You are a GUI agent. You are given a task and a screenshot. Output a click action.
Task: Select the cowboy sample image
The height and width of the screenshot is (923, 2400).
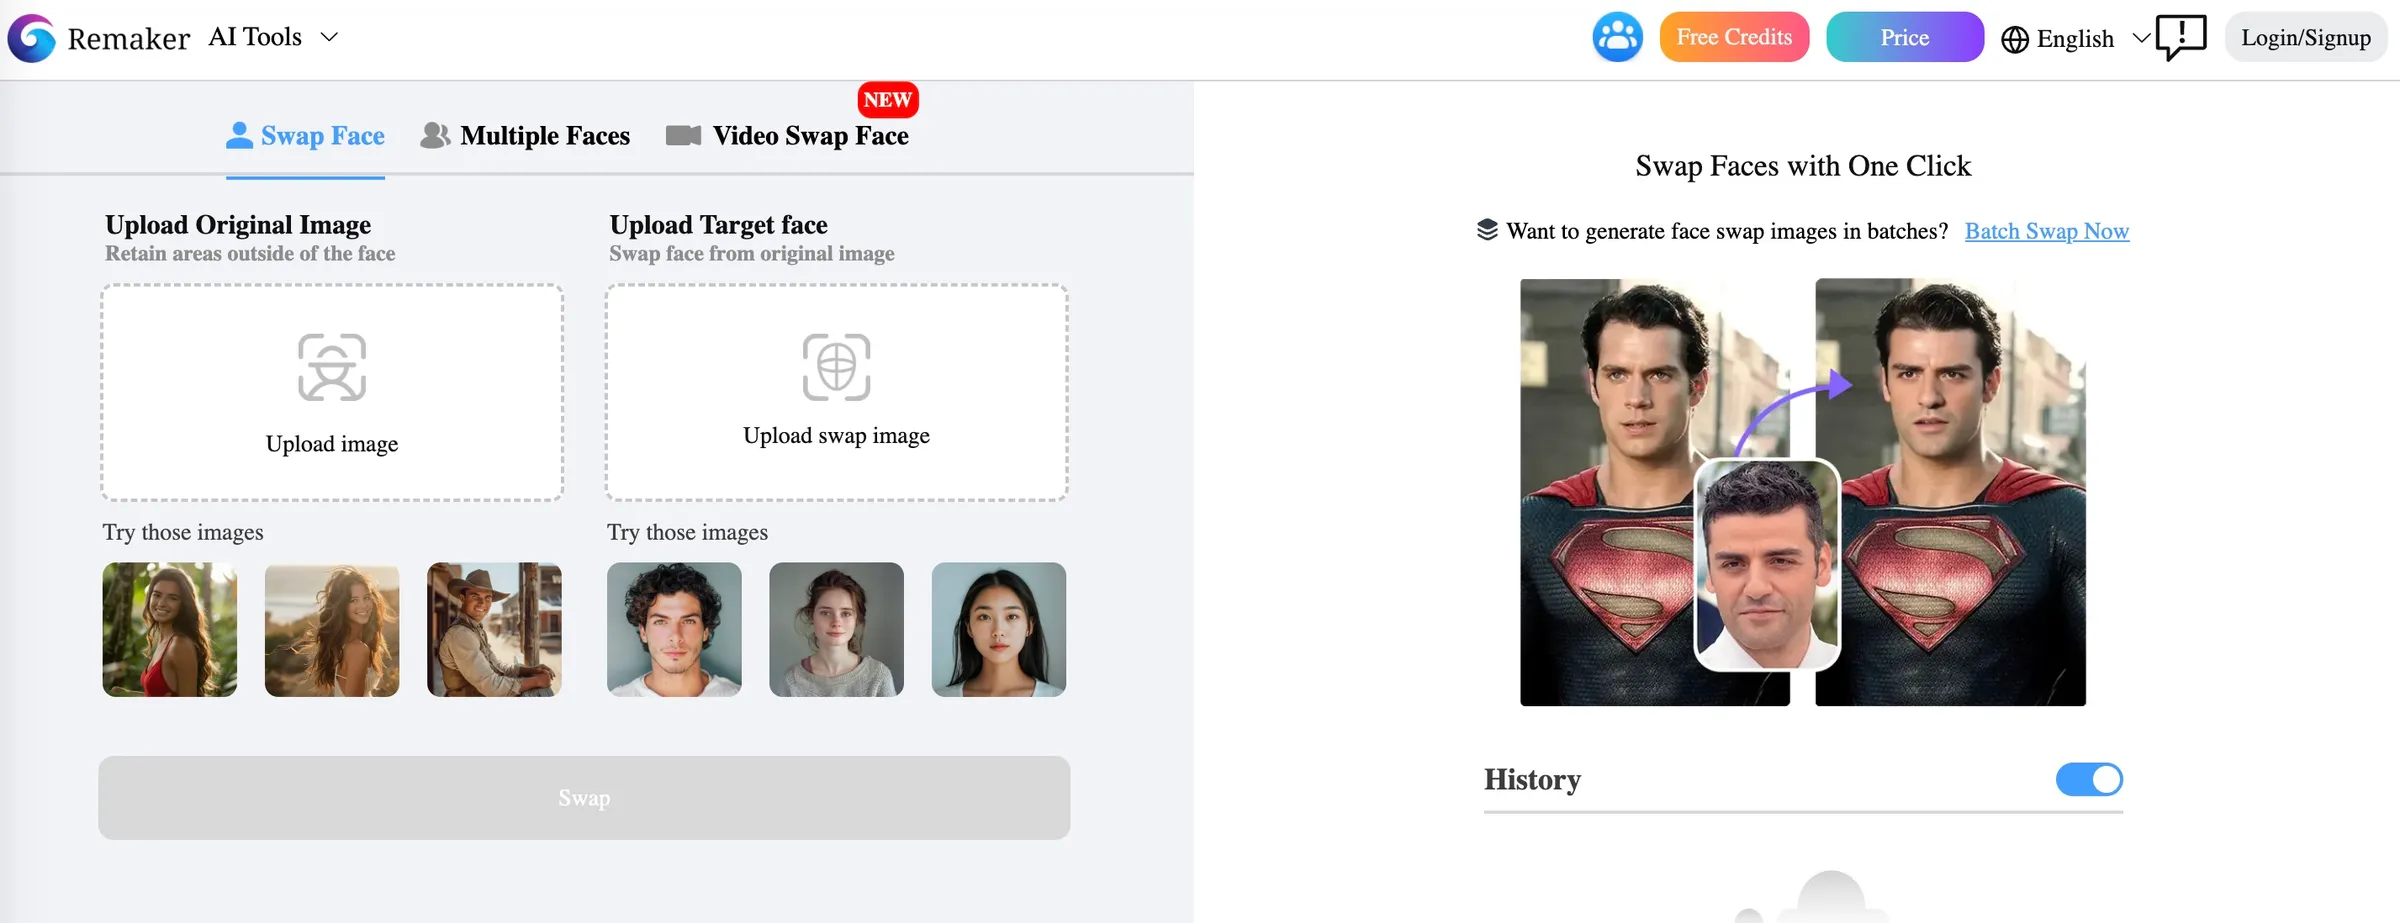tap(494, 629)
